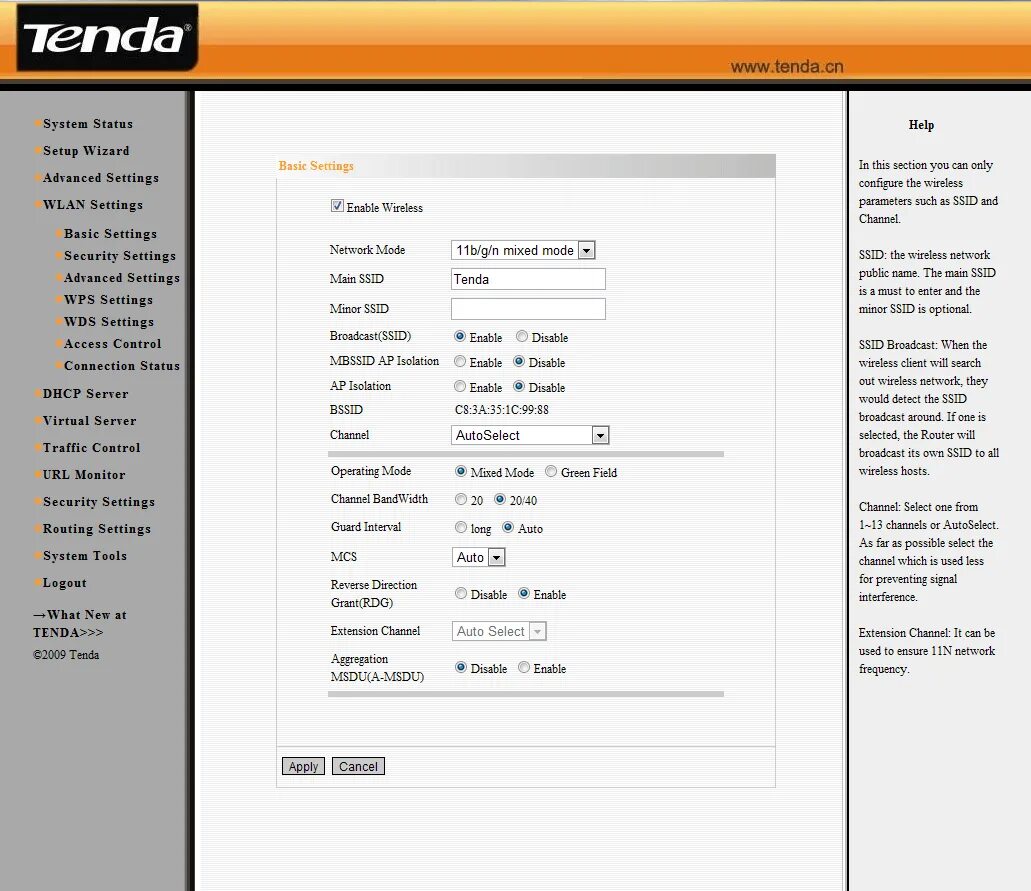Image resolution: width=1031 pixels, height=891 pixels.
Task: Click the Cancel button
Action: click(x=358, y=766)
